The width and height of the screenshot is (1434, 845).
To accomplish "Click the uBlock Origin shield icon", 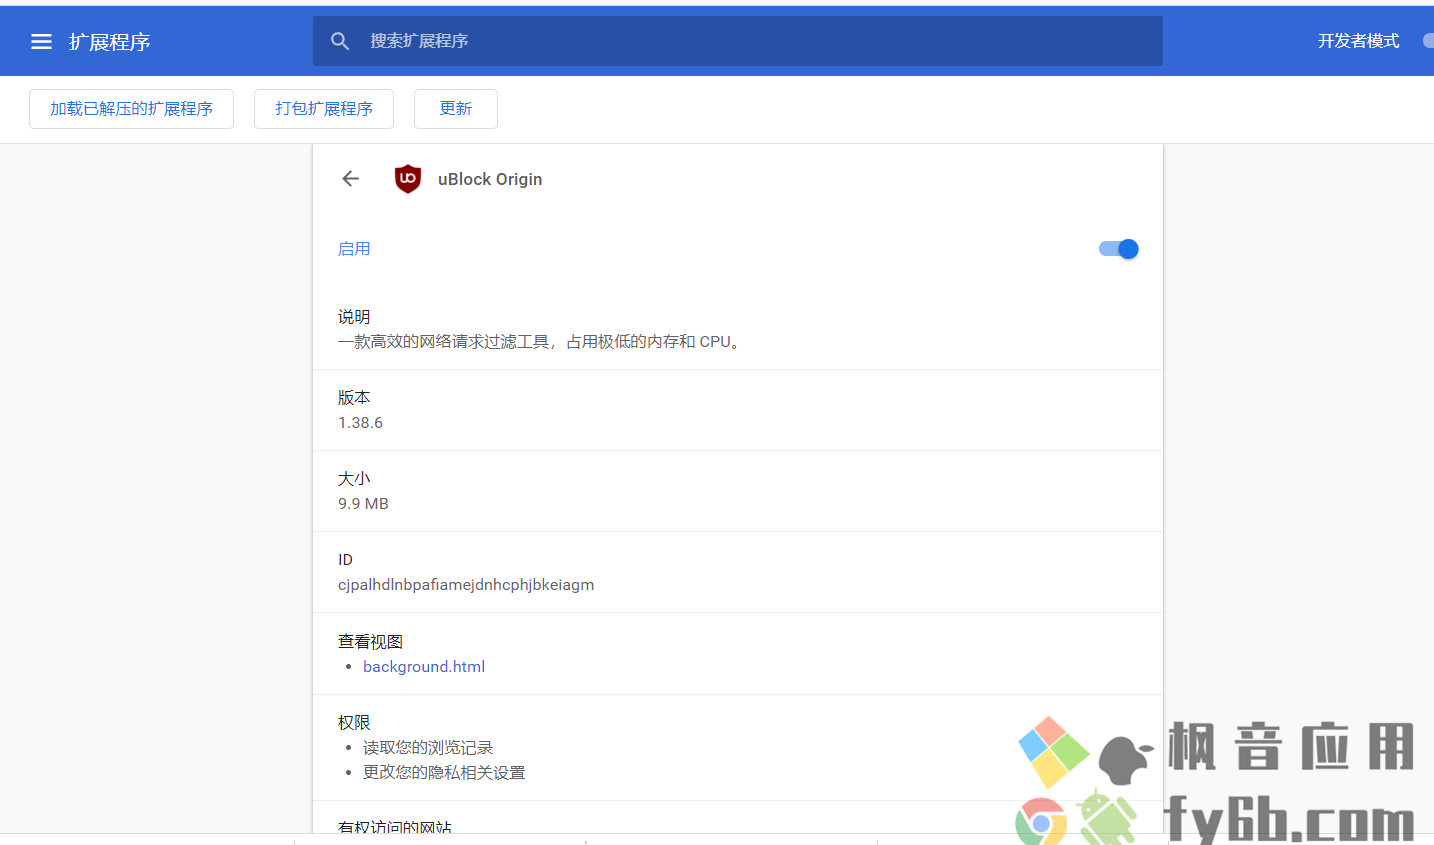I will (x=407, y=179).
